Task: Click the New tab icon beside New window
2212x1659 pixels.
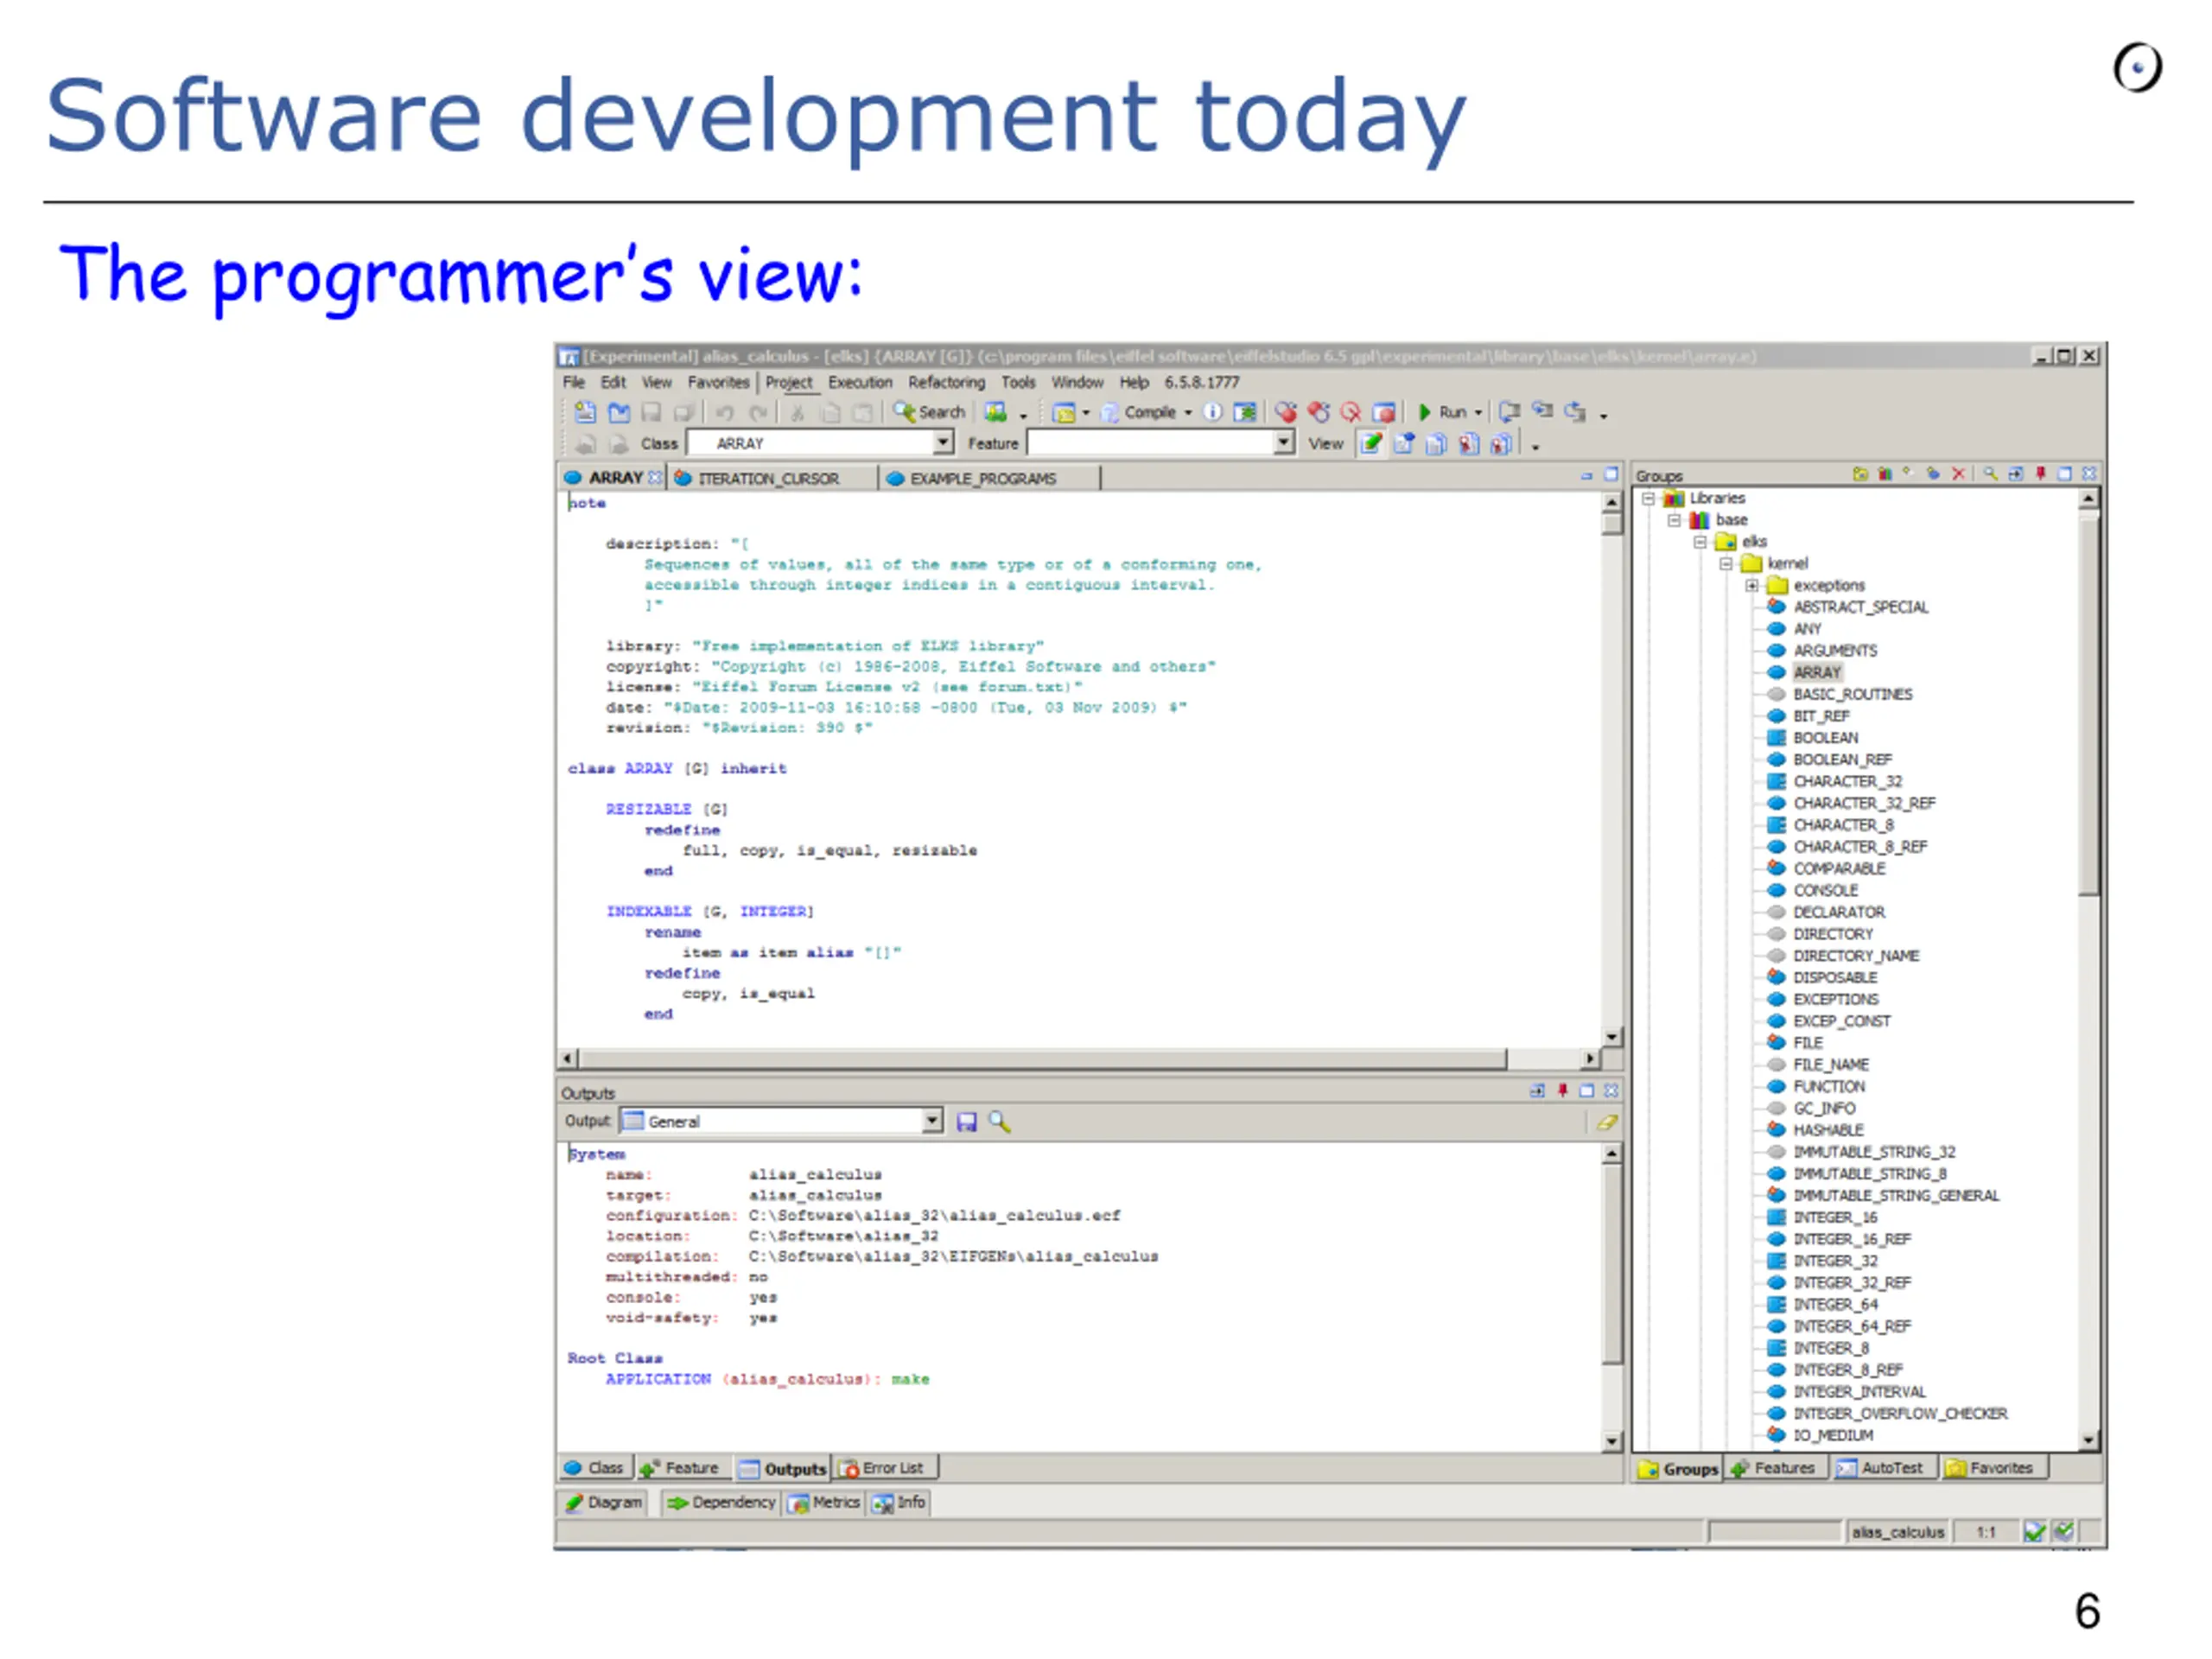Action: coord(619,413)
